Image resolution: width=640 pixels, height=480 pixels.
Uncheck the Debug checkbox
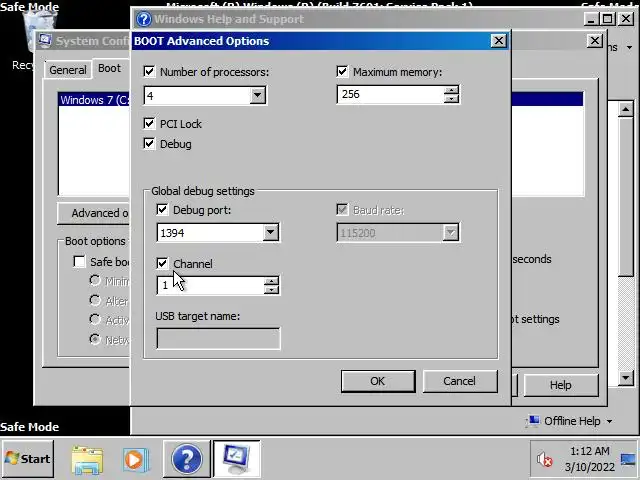[149, 144]
